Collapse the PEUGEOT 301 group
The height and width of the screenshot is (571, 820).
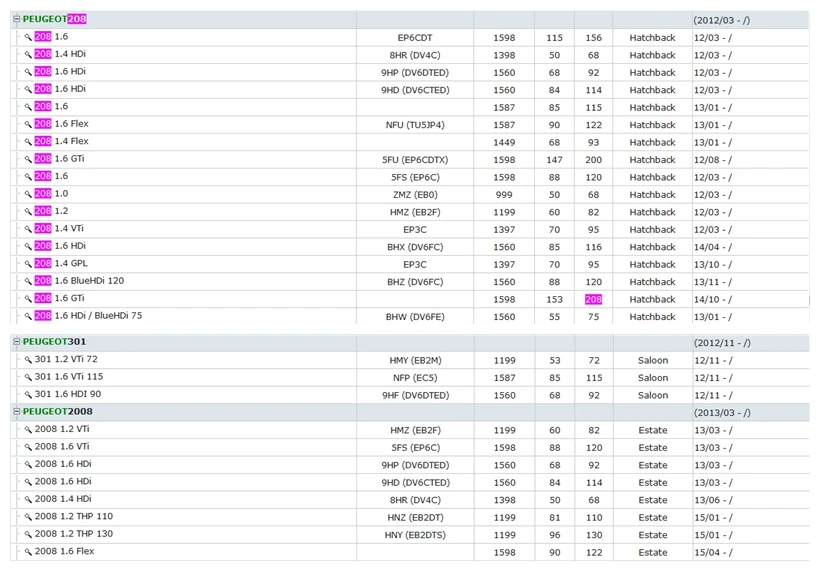16,342
